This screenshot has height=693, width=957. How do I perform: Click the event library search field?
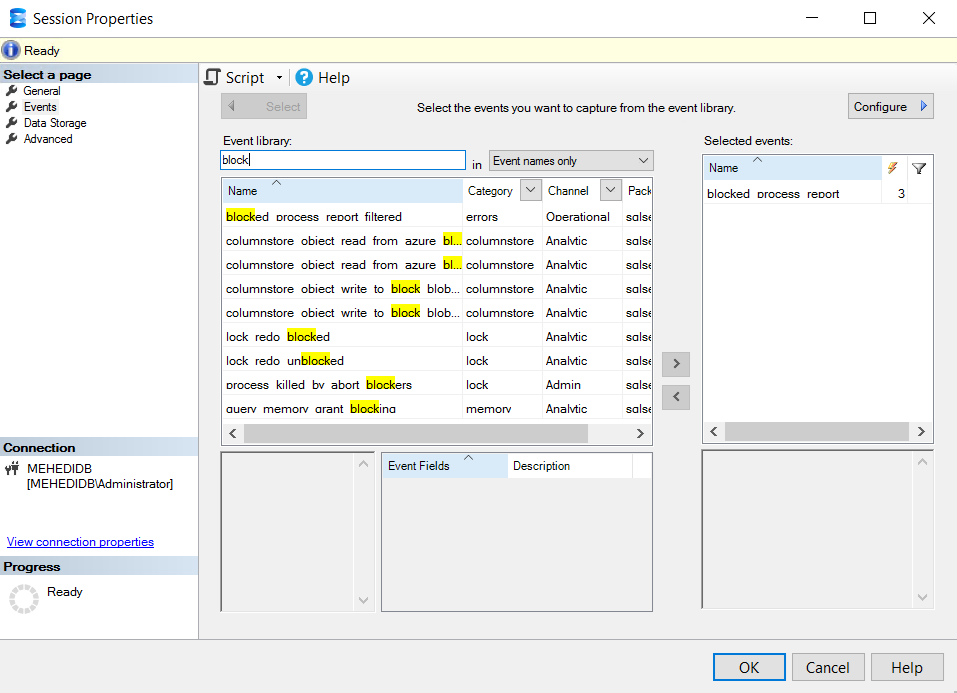click(x=342, y=160)
